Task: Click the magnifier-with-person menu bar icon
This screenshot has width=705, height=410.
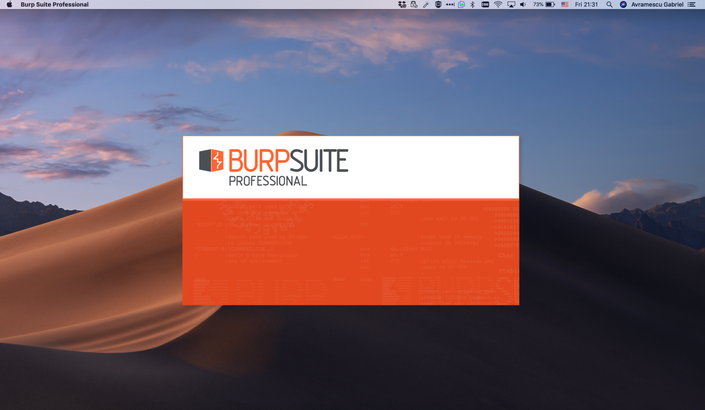Action: tap(414, 4)
